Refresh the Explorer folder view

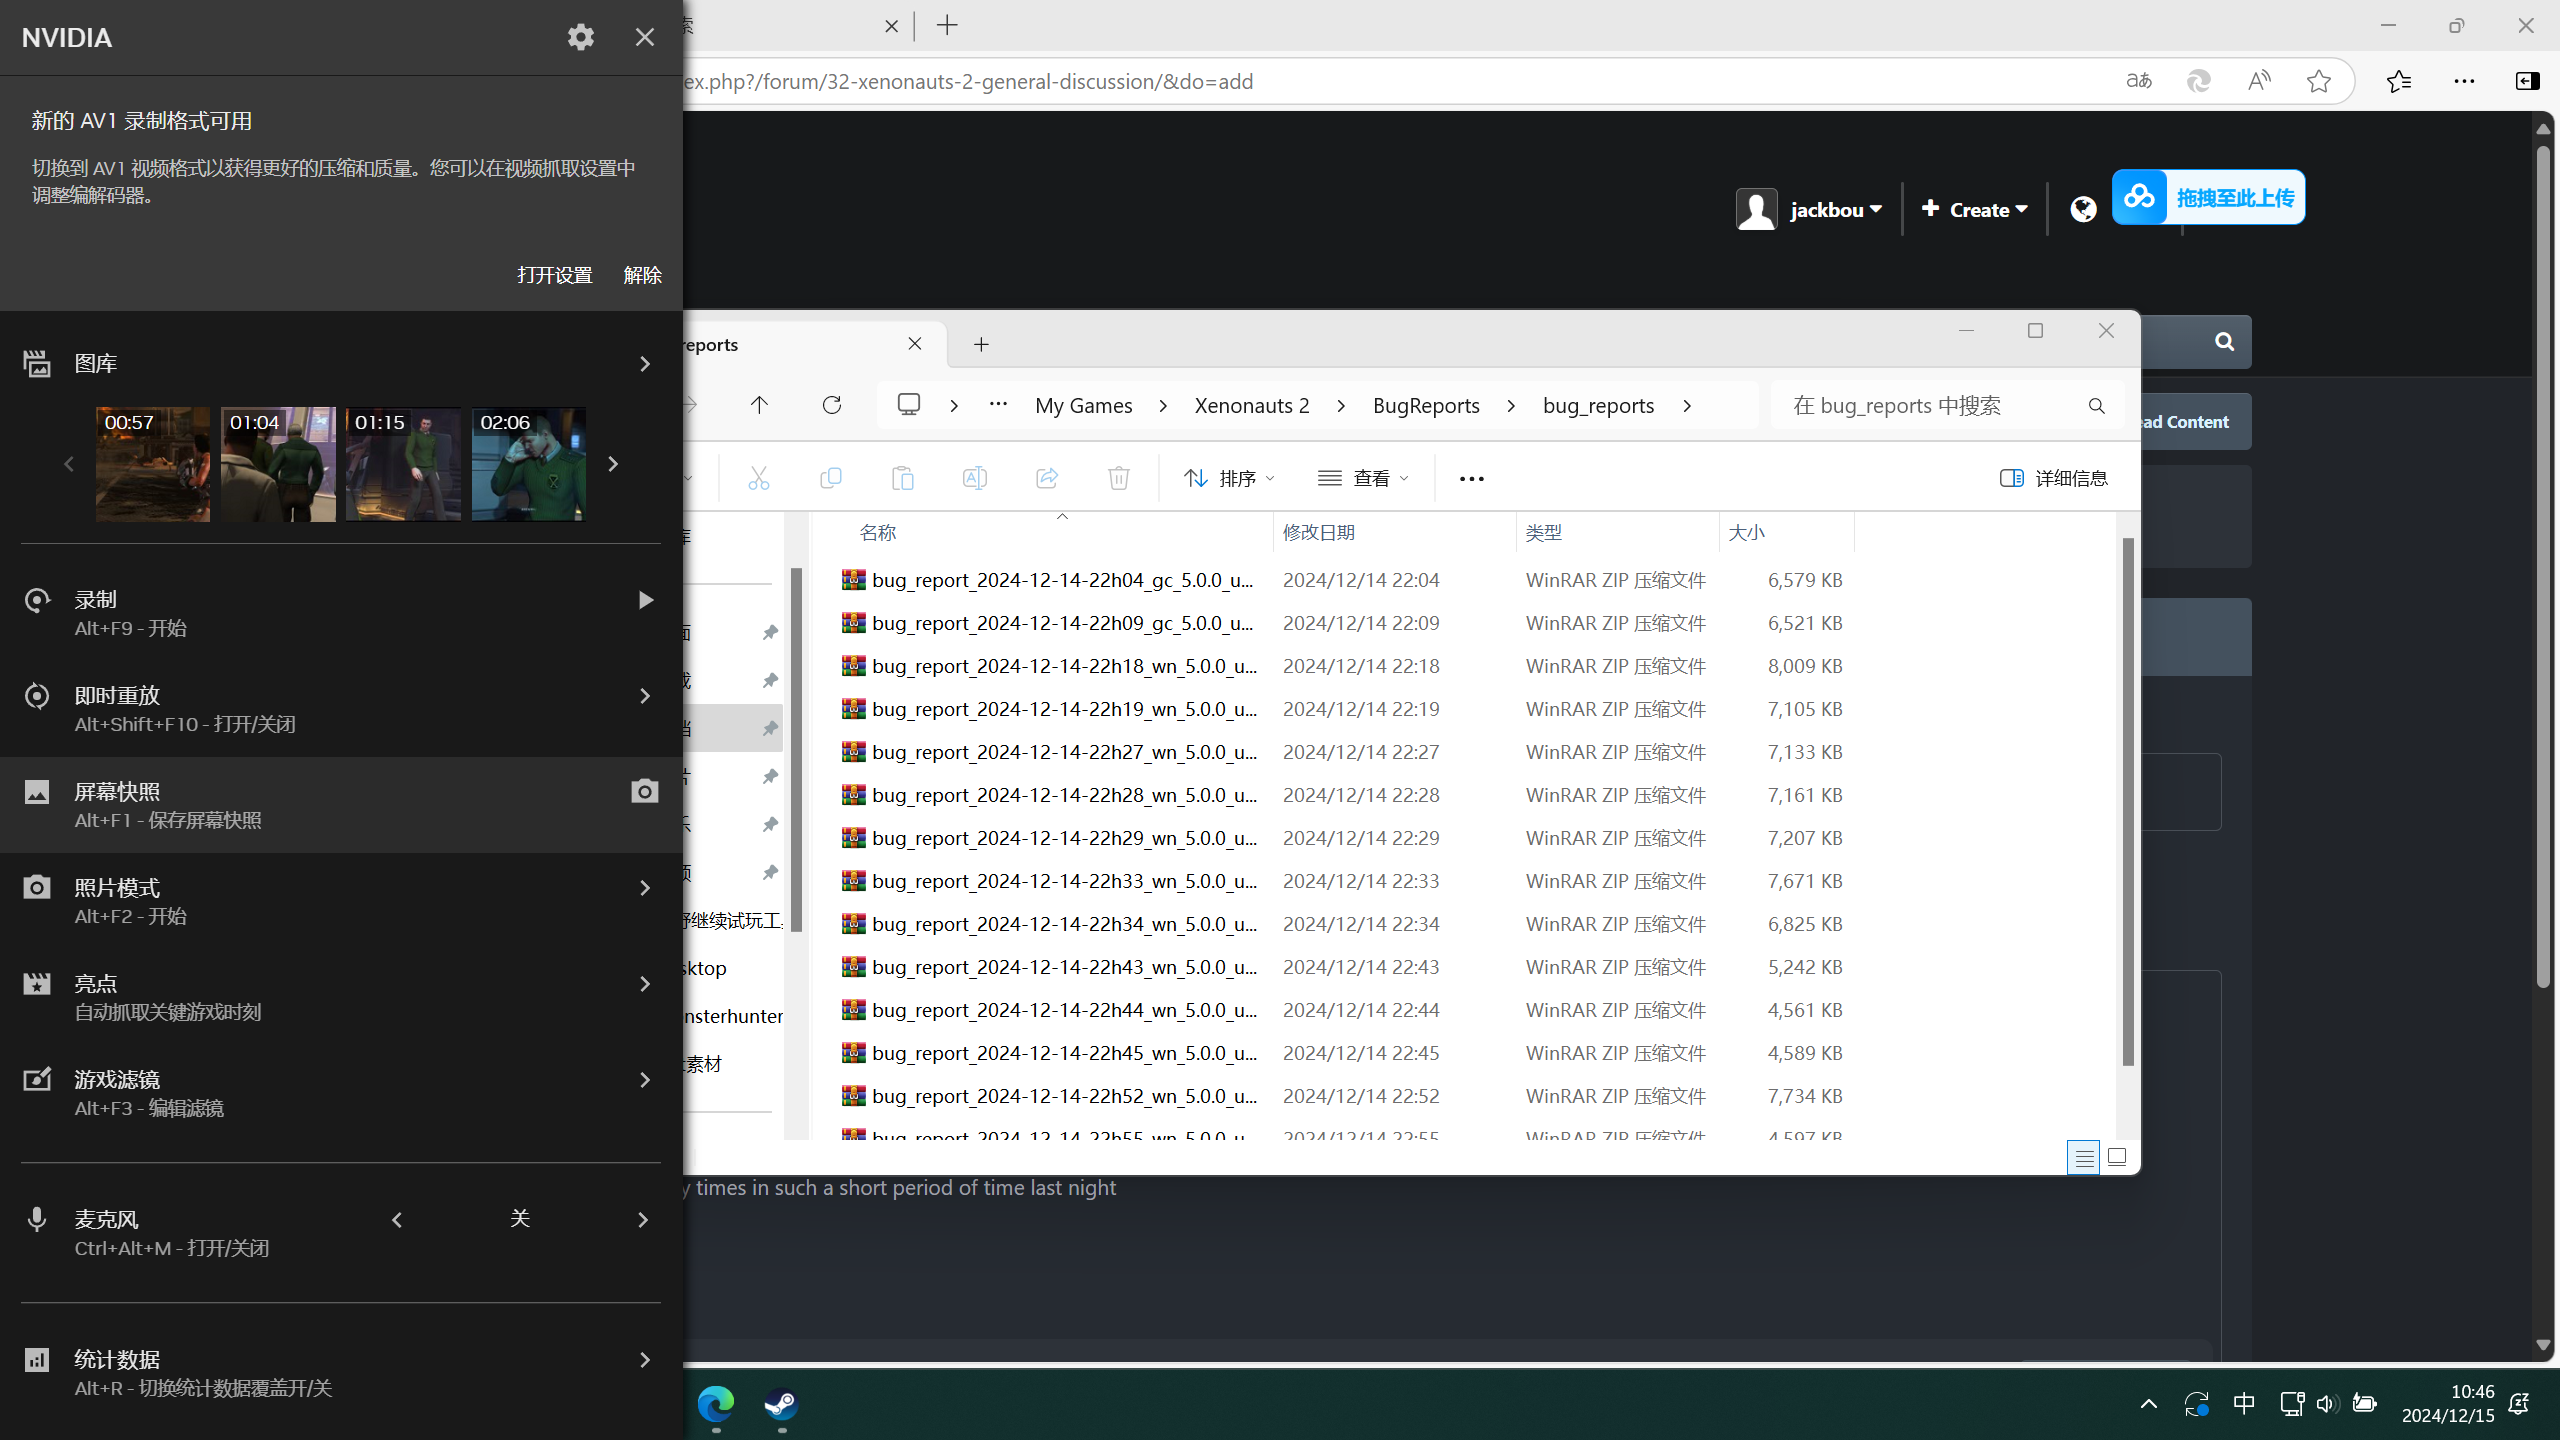click(x=832, y=405)
